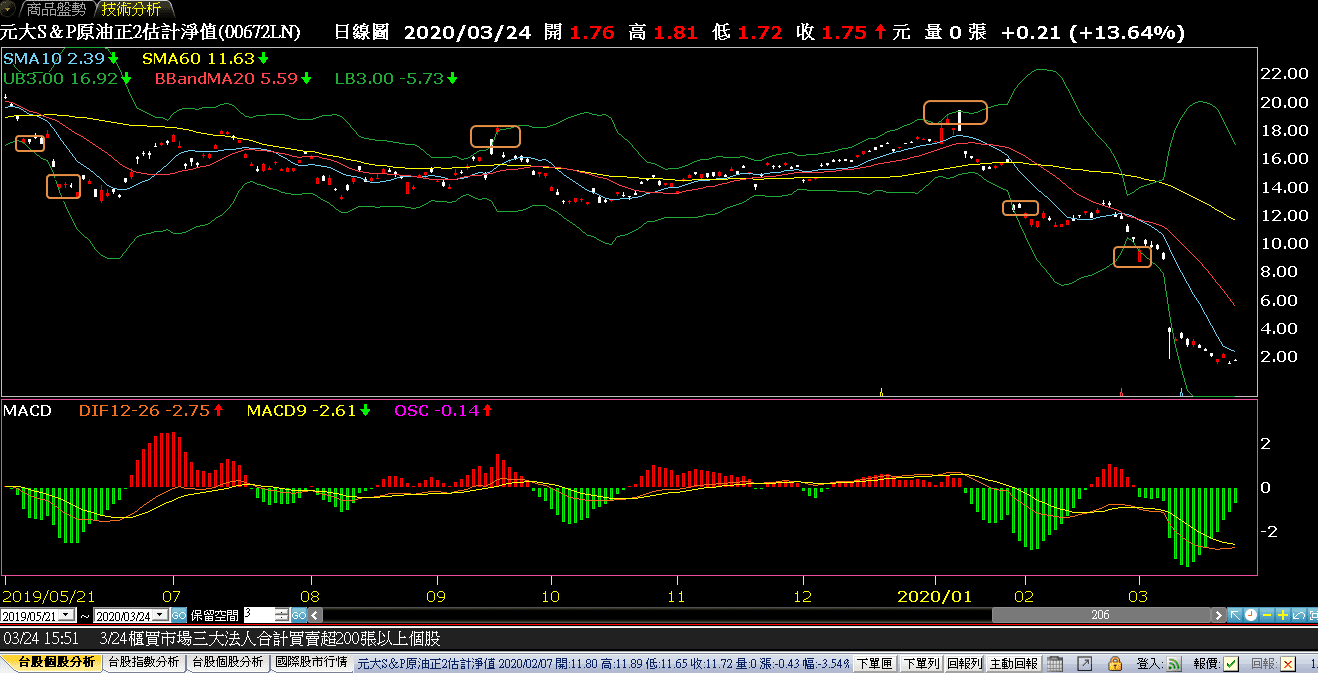The image size is (1318, 673).
Task: Toggle the 回報 red X box
Action: pyautogui.click(x=1289, y=663)
